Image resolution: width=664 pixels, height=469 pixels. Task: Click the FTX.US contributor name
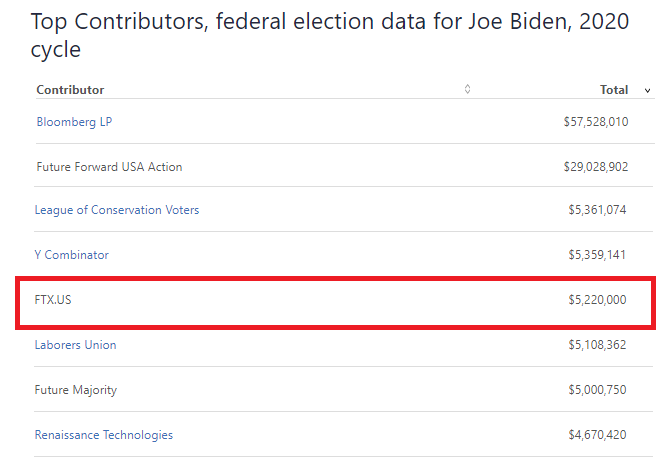[55, 299]
